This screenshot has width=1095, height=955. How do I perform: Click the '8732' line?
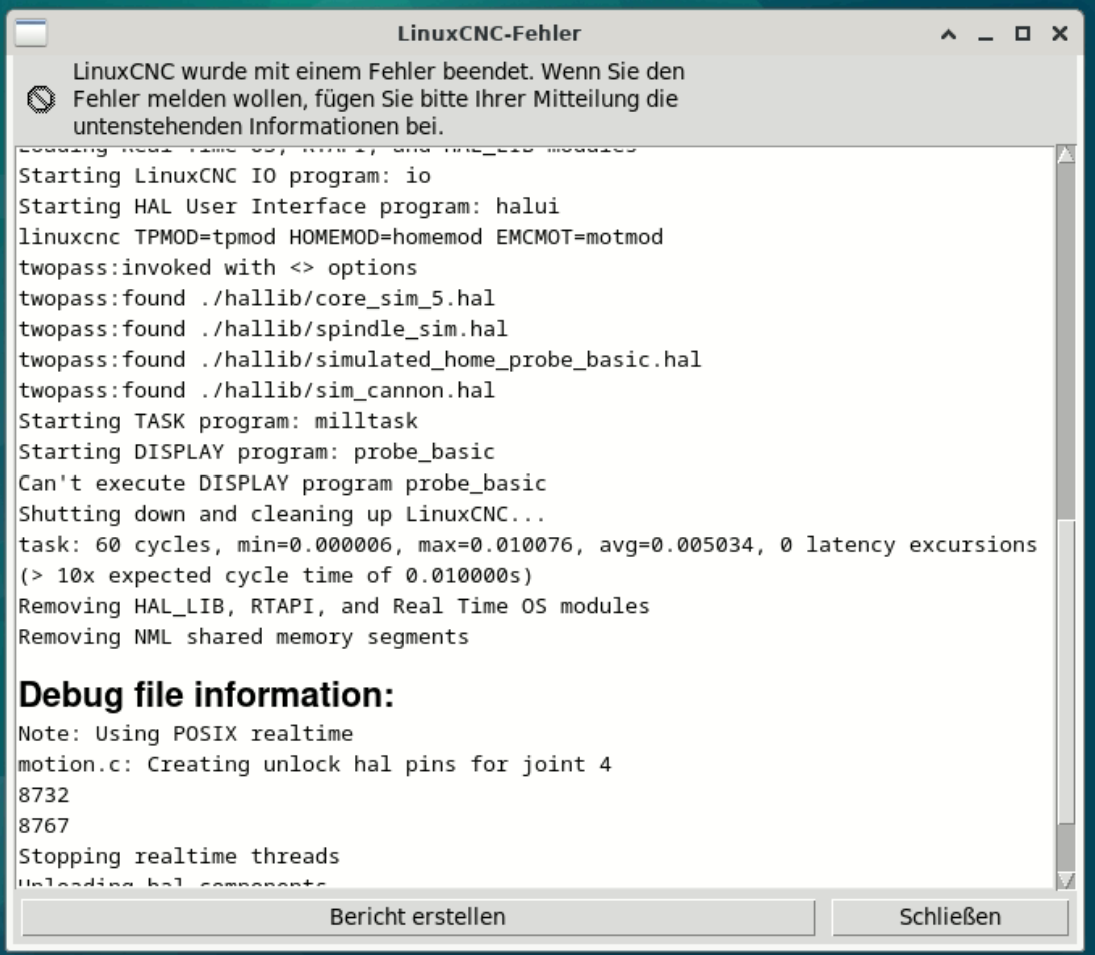click(x=44, y=795)
